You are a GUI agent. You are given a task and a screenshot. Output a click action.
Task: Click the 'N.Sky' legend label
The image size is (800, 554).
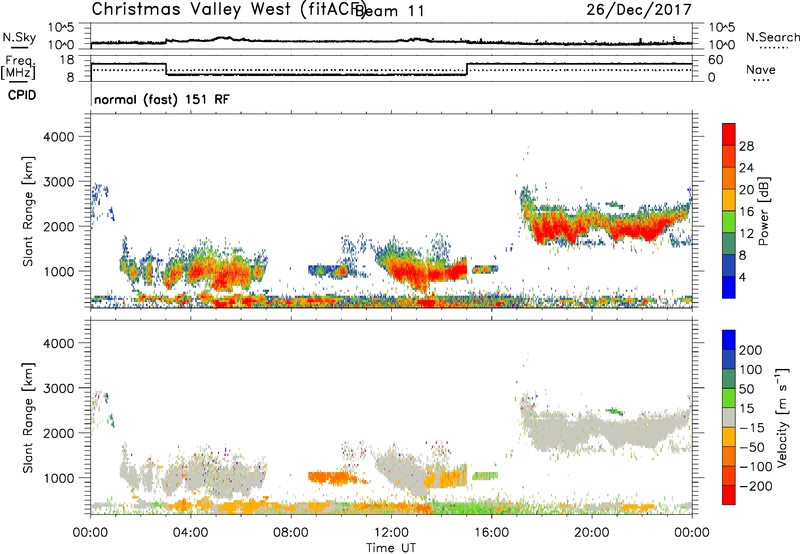[x=19, y=37]
